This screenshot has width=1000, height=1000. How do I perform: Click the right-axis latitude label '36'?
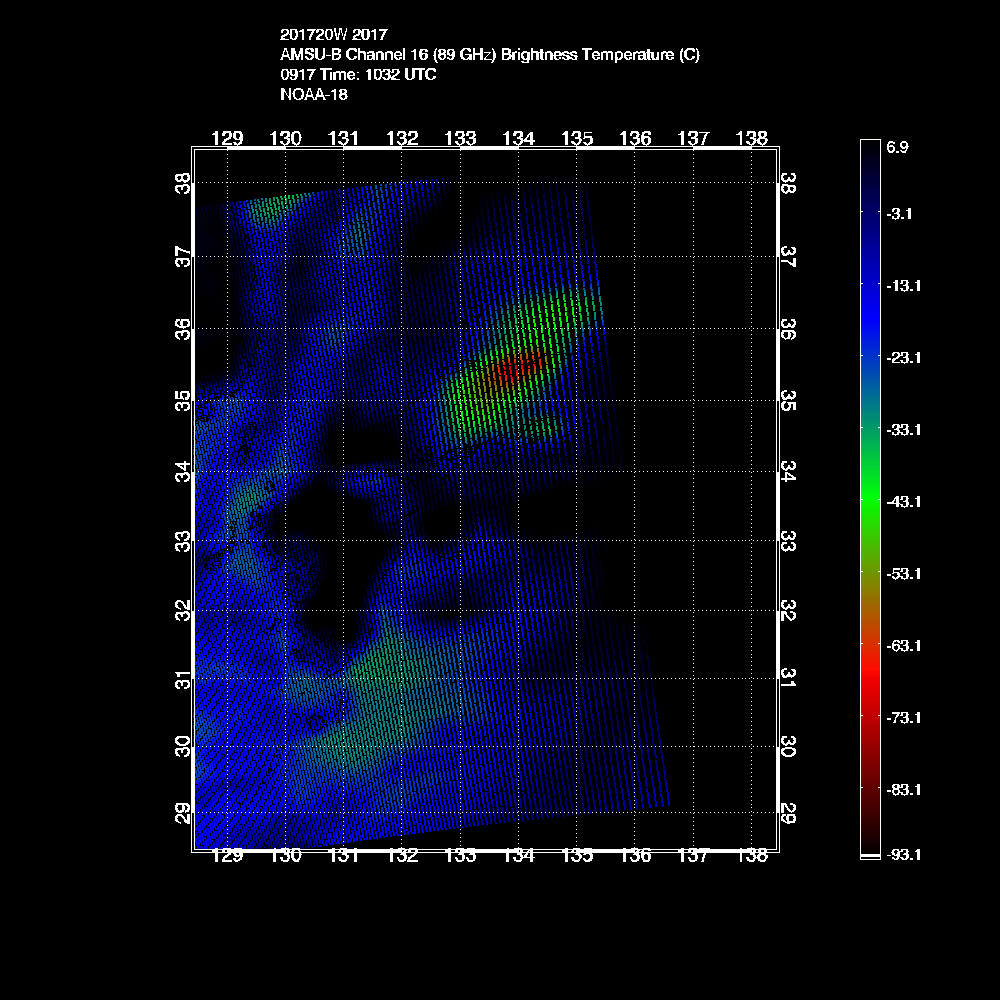(788, 329)
